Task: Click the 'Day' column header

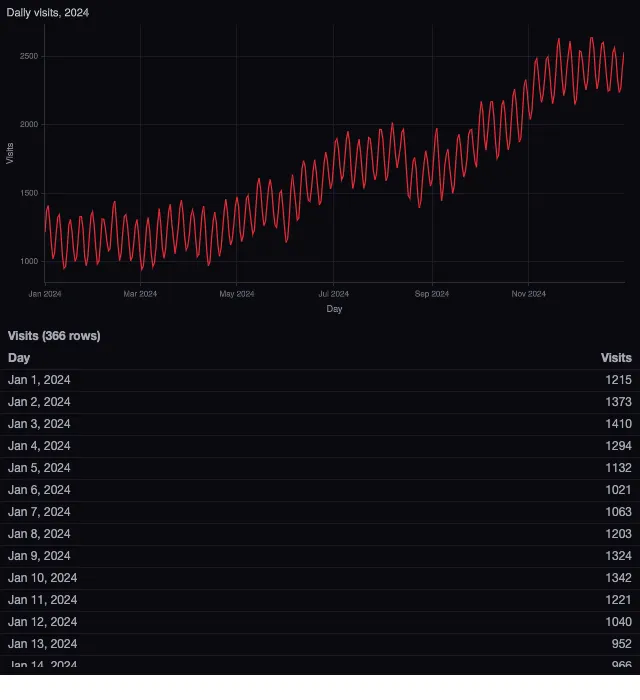Action: [x=19, y=358]
